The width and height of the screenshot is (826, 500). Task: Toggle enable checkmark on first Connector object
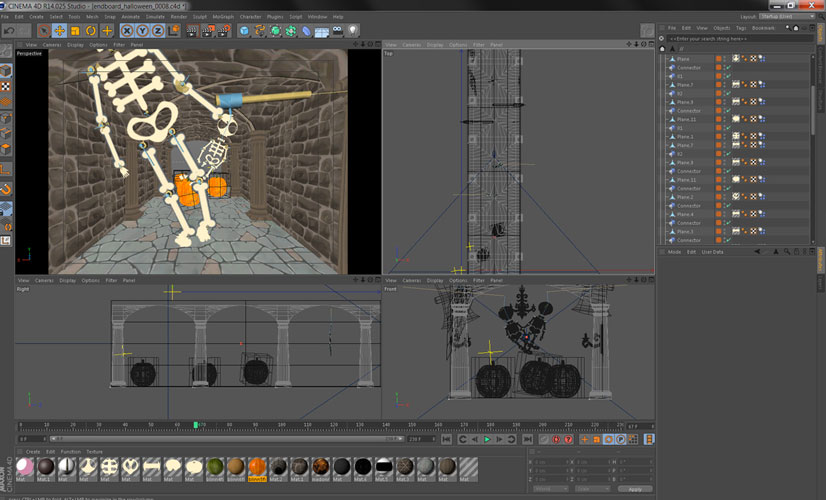[727, 68]
